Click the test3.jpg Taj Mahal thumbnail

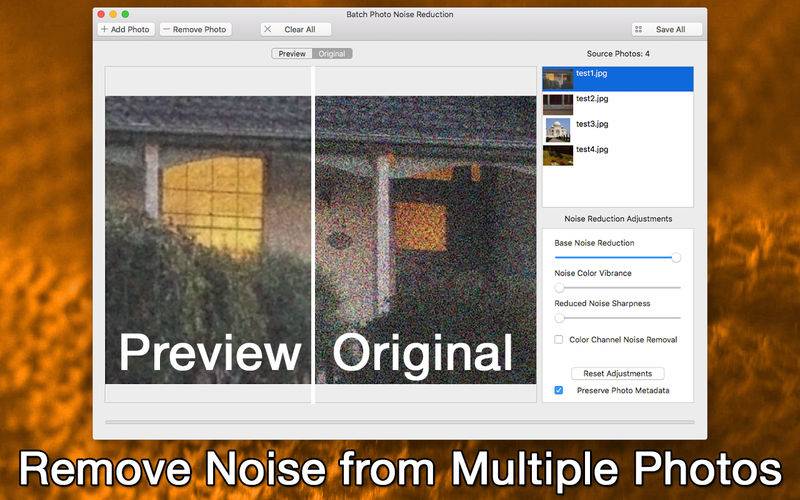[x=558, y=130]
